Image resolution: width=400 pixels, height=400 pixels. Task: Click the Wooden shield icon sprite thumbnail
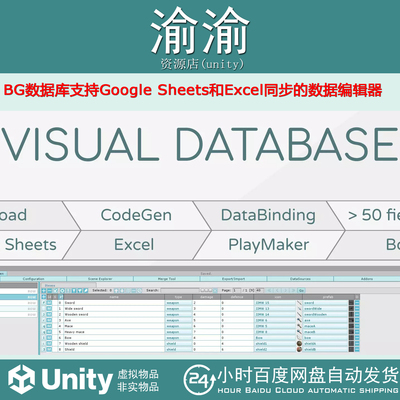point(299,343)
